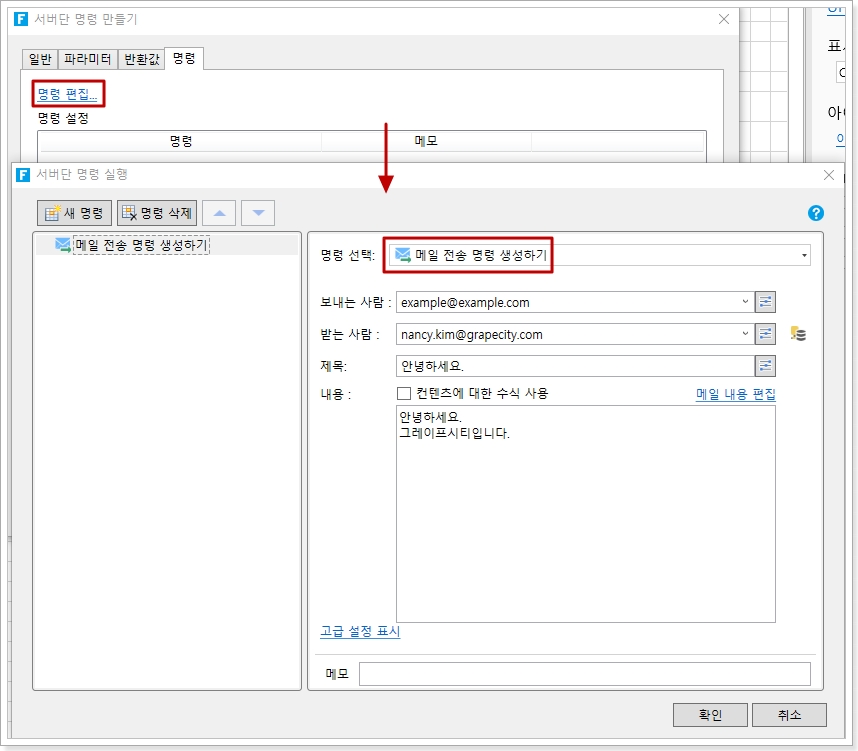Switch to the 반환값 tab
The height and width of the screenshot is (751, 858).
[x=141, y=59]
